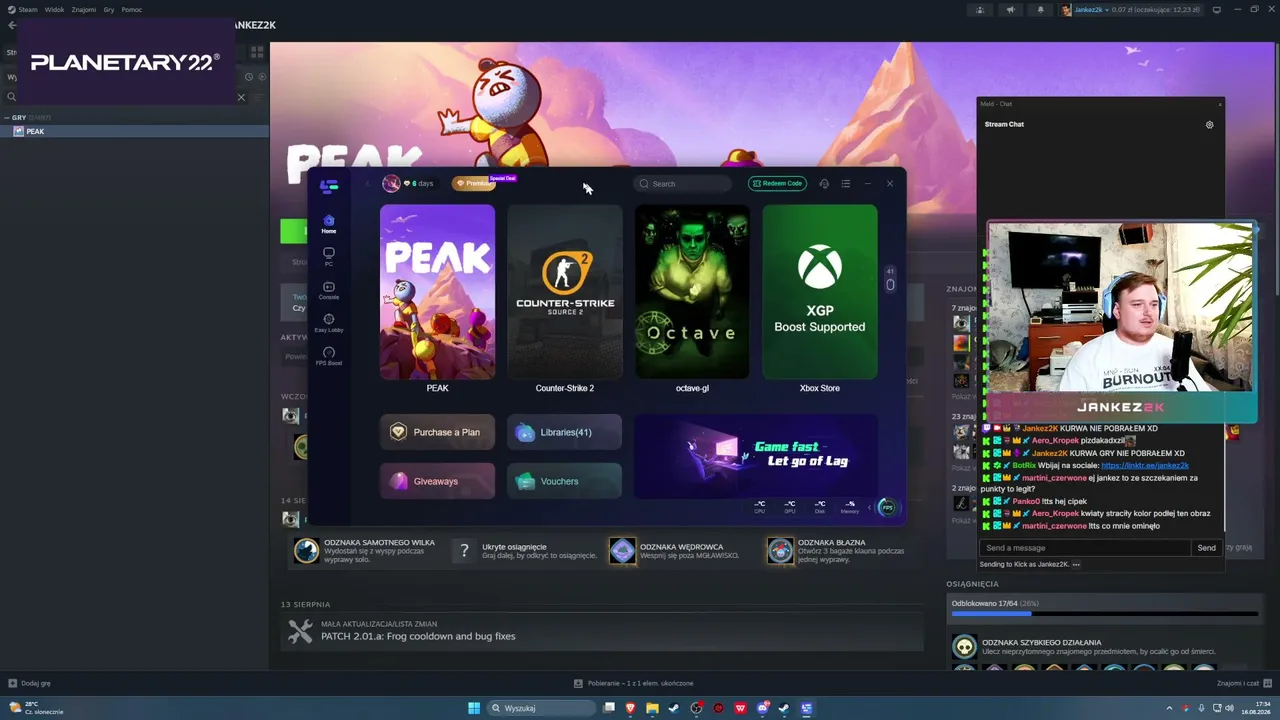Open PATCH 2.01.a Frog cooldown news entry
Screen dimensions: 1280x720
(418, 636)
